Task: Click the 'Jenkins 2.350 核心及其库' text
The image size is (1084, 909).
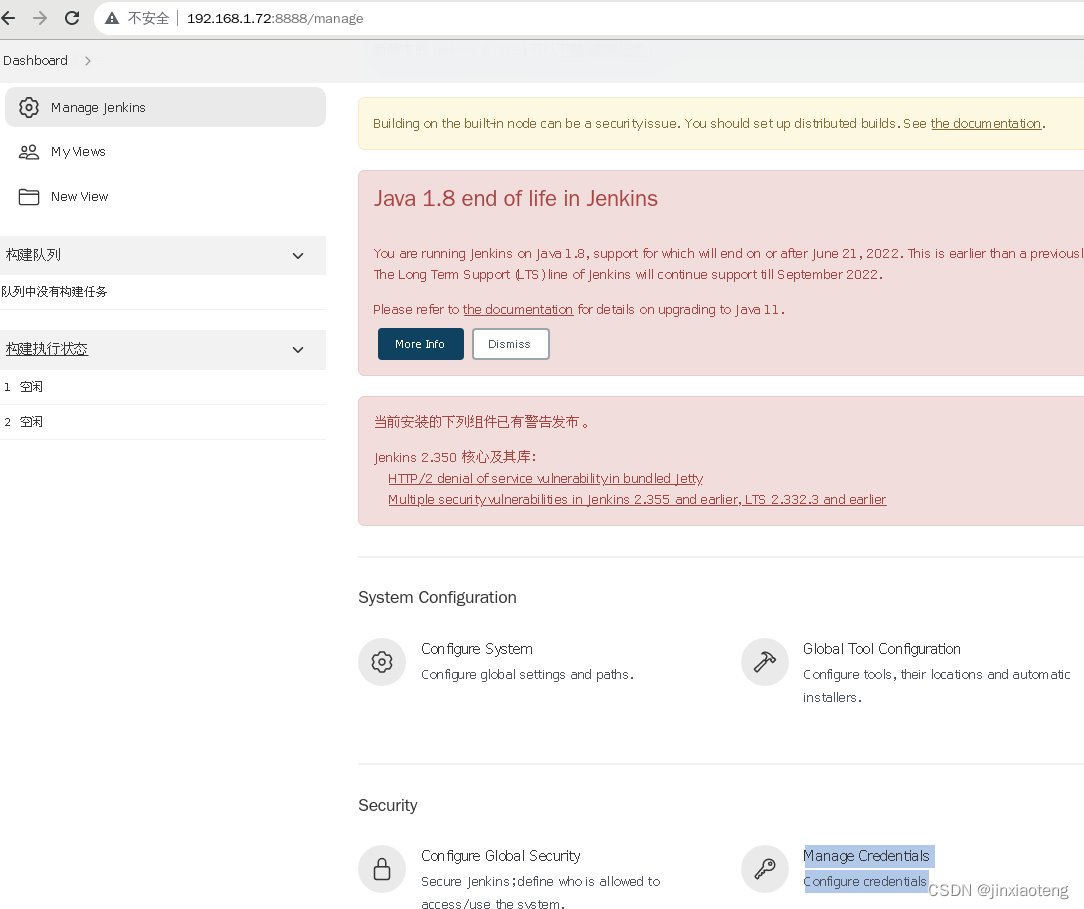Action: 455,457
